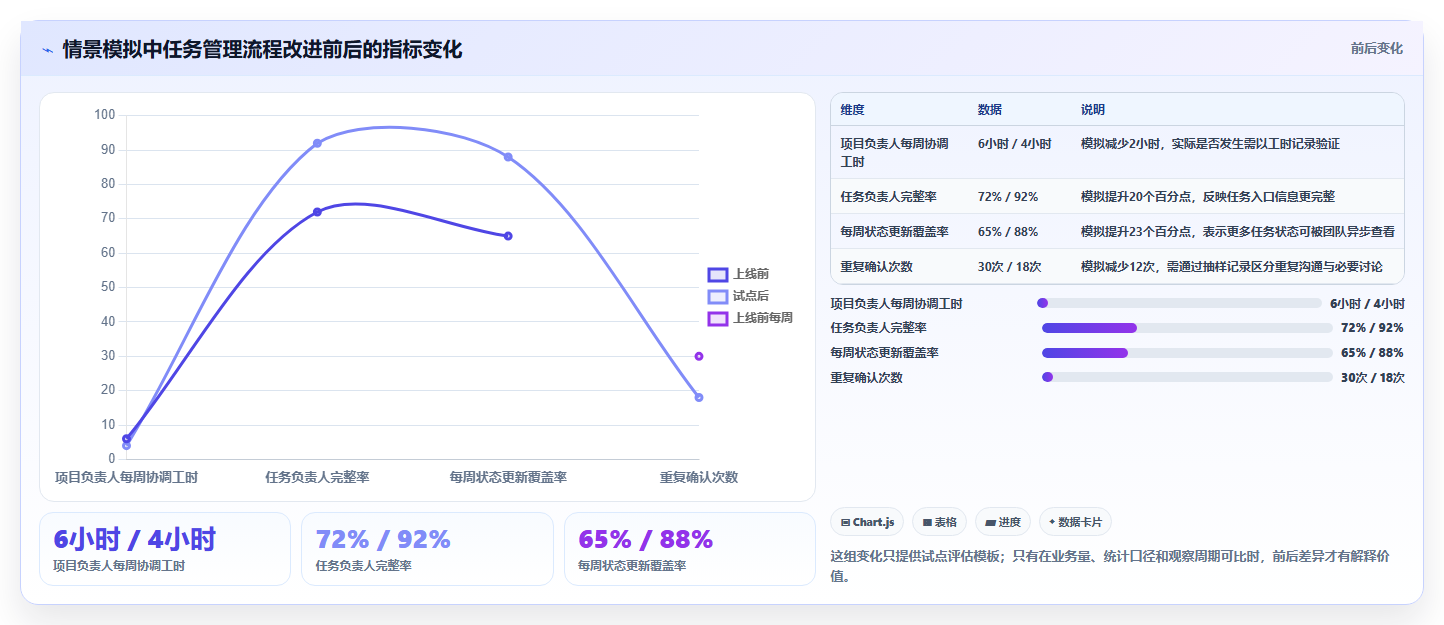
Task: Click the 试点后 data point at 88
Action: 508,157
